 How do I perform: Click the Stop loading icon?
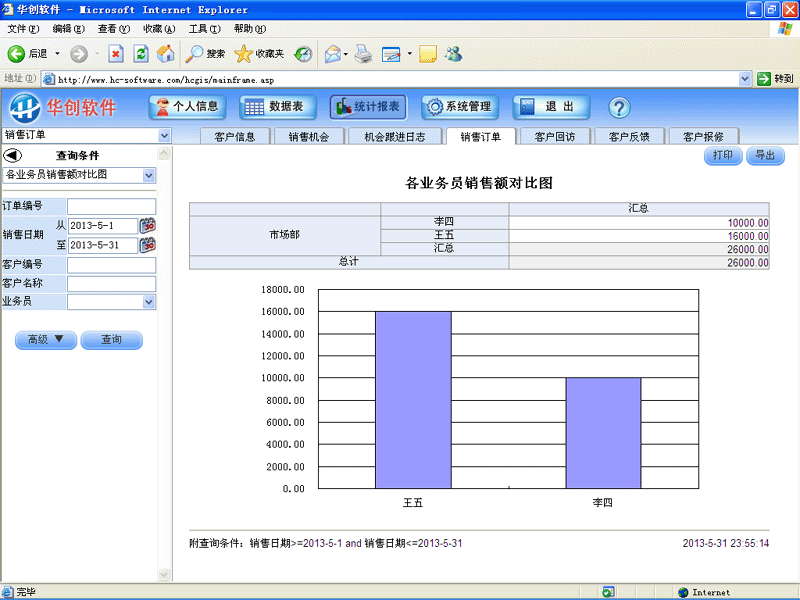coord(116,54)
